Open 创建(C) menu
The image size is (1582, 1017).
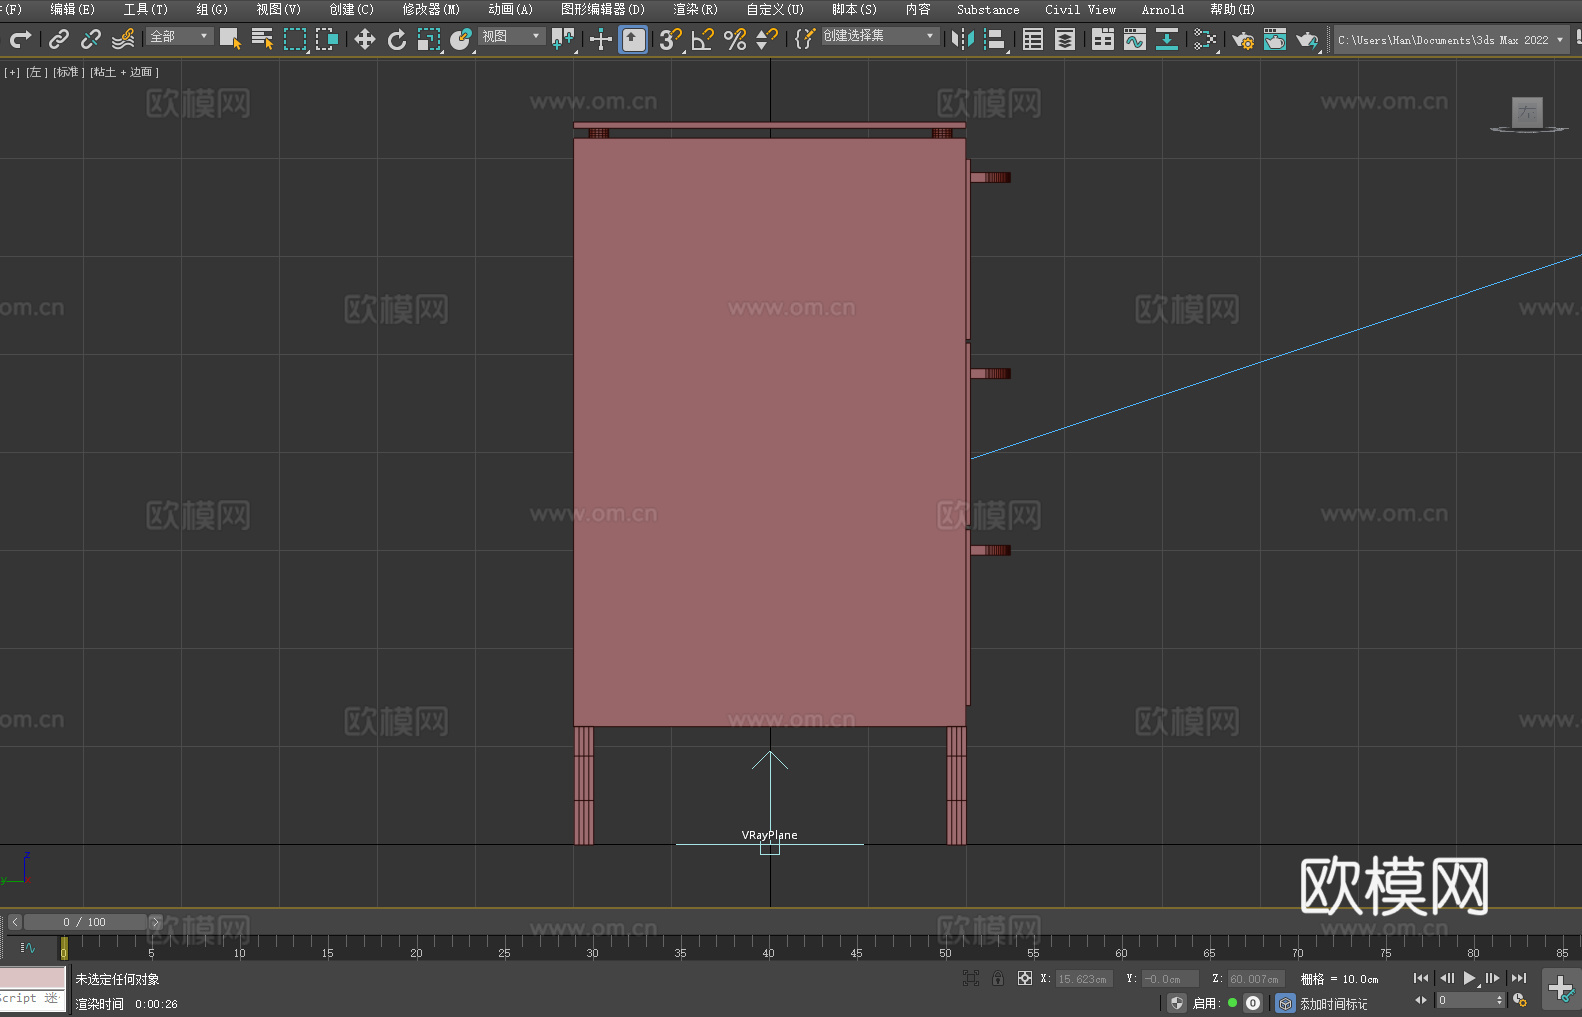351,9
